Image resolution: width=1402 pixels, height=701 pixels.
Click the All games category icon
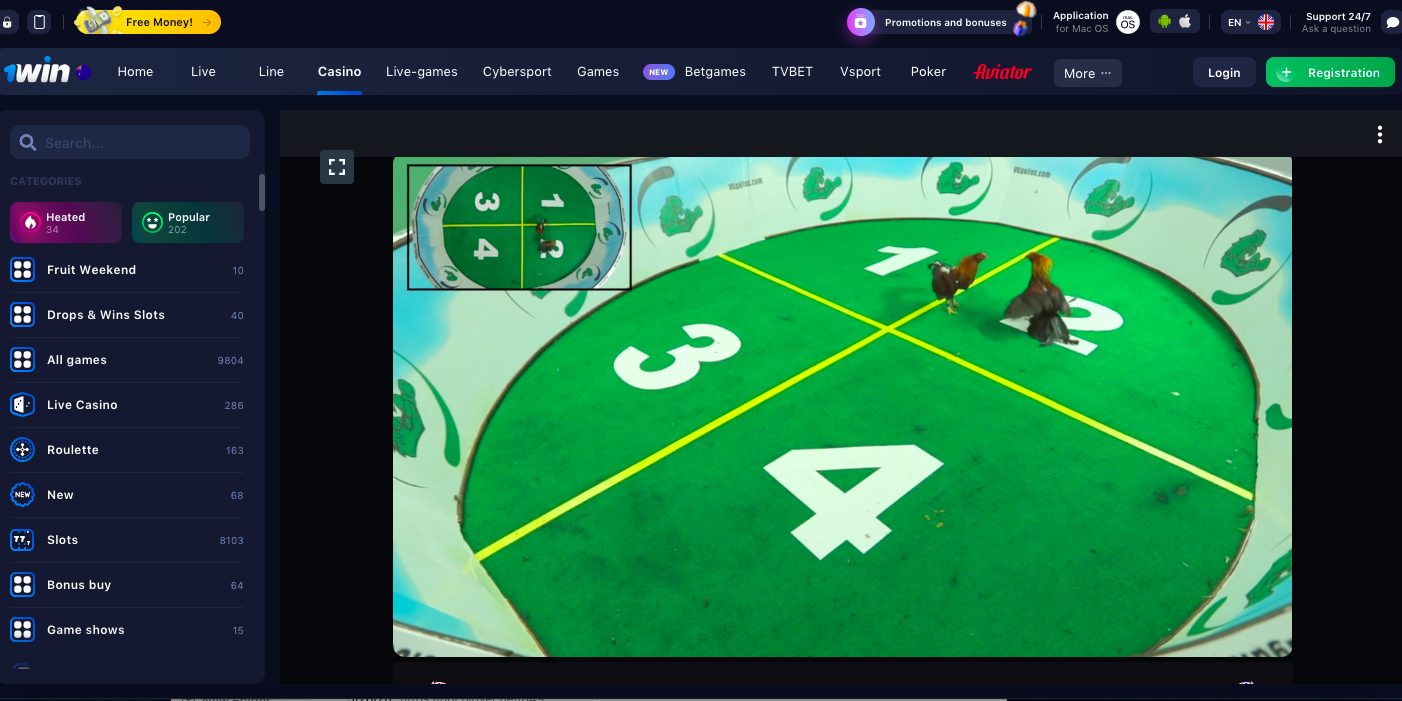coord(22,360)
